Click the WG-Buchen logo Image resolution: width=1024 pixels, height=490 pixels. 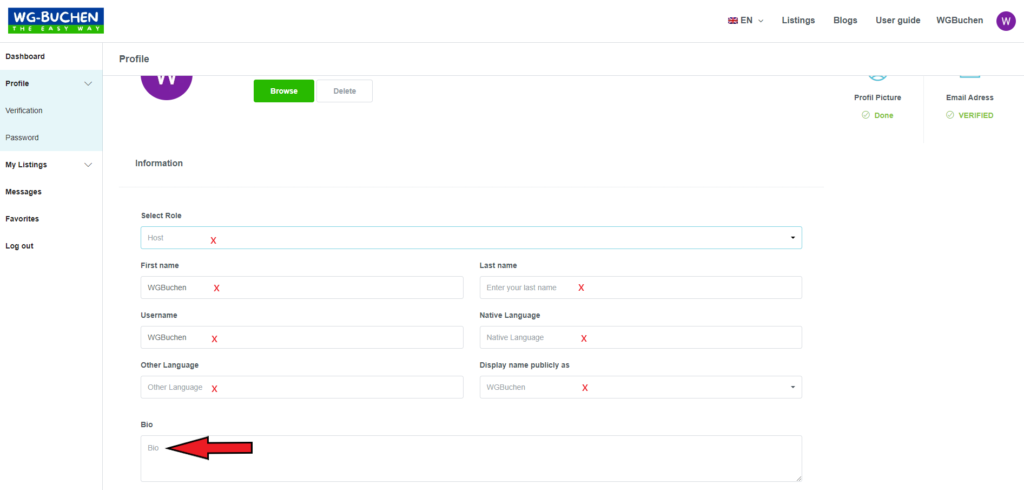(x=56, y=21)
